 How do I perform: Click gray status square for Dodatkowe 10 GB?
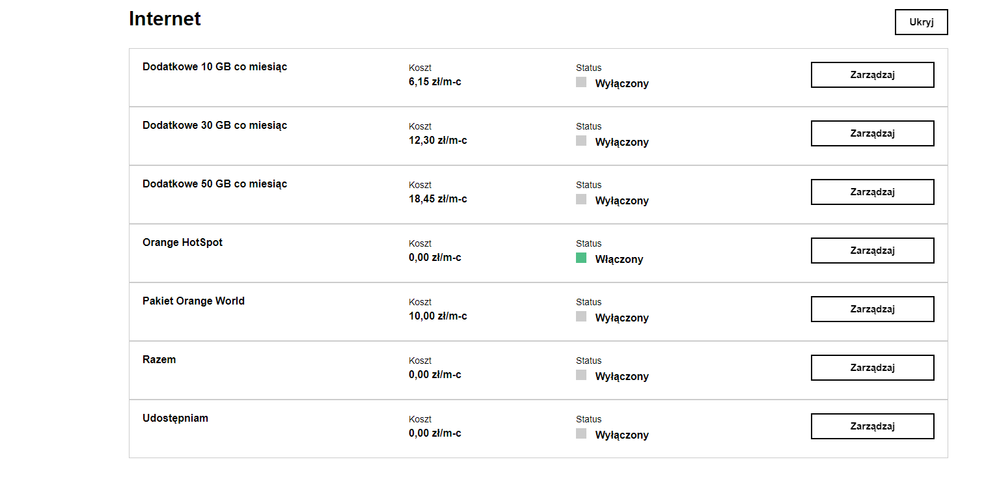pyautogui.click(x=581, y=83)
